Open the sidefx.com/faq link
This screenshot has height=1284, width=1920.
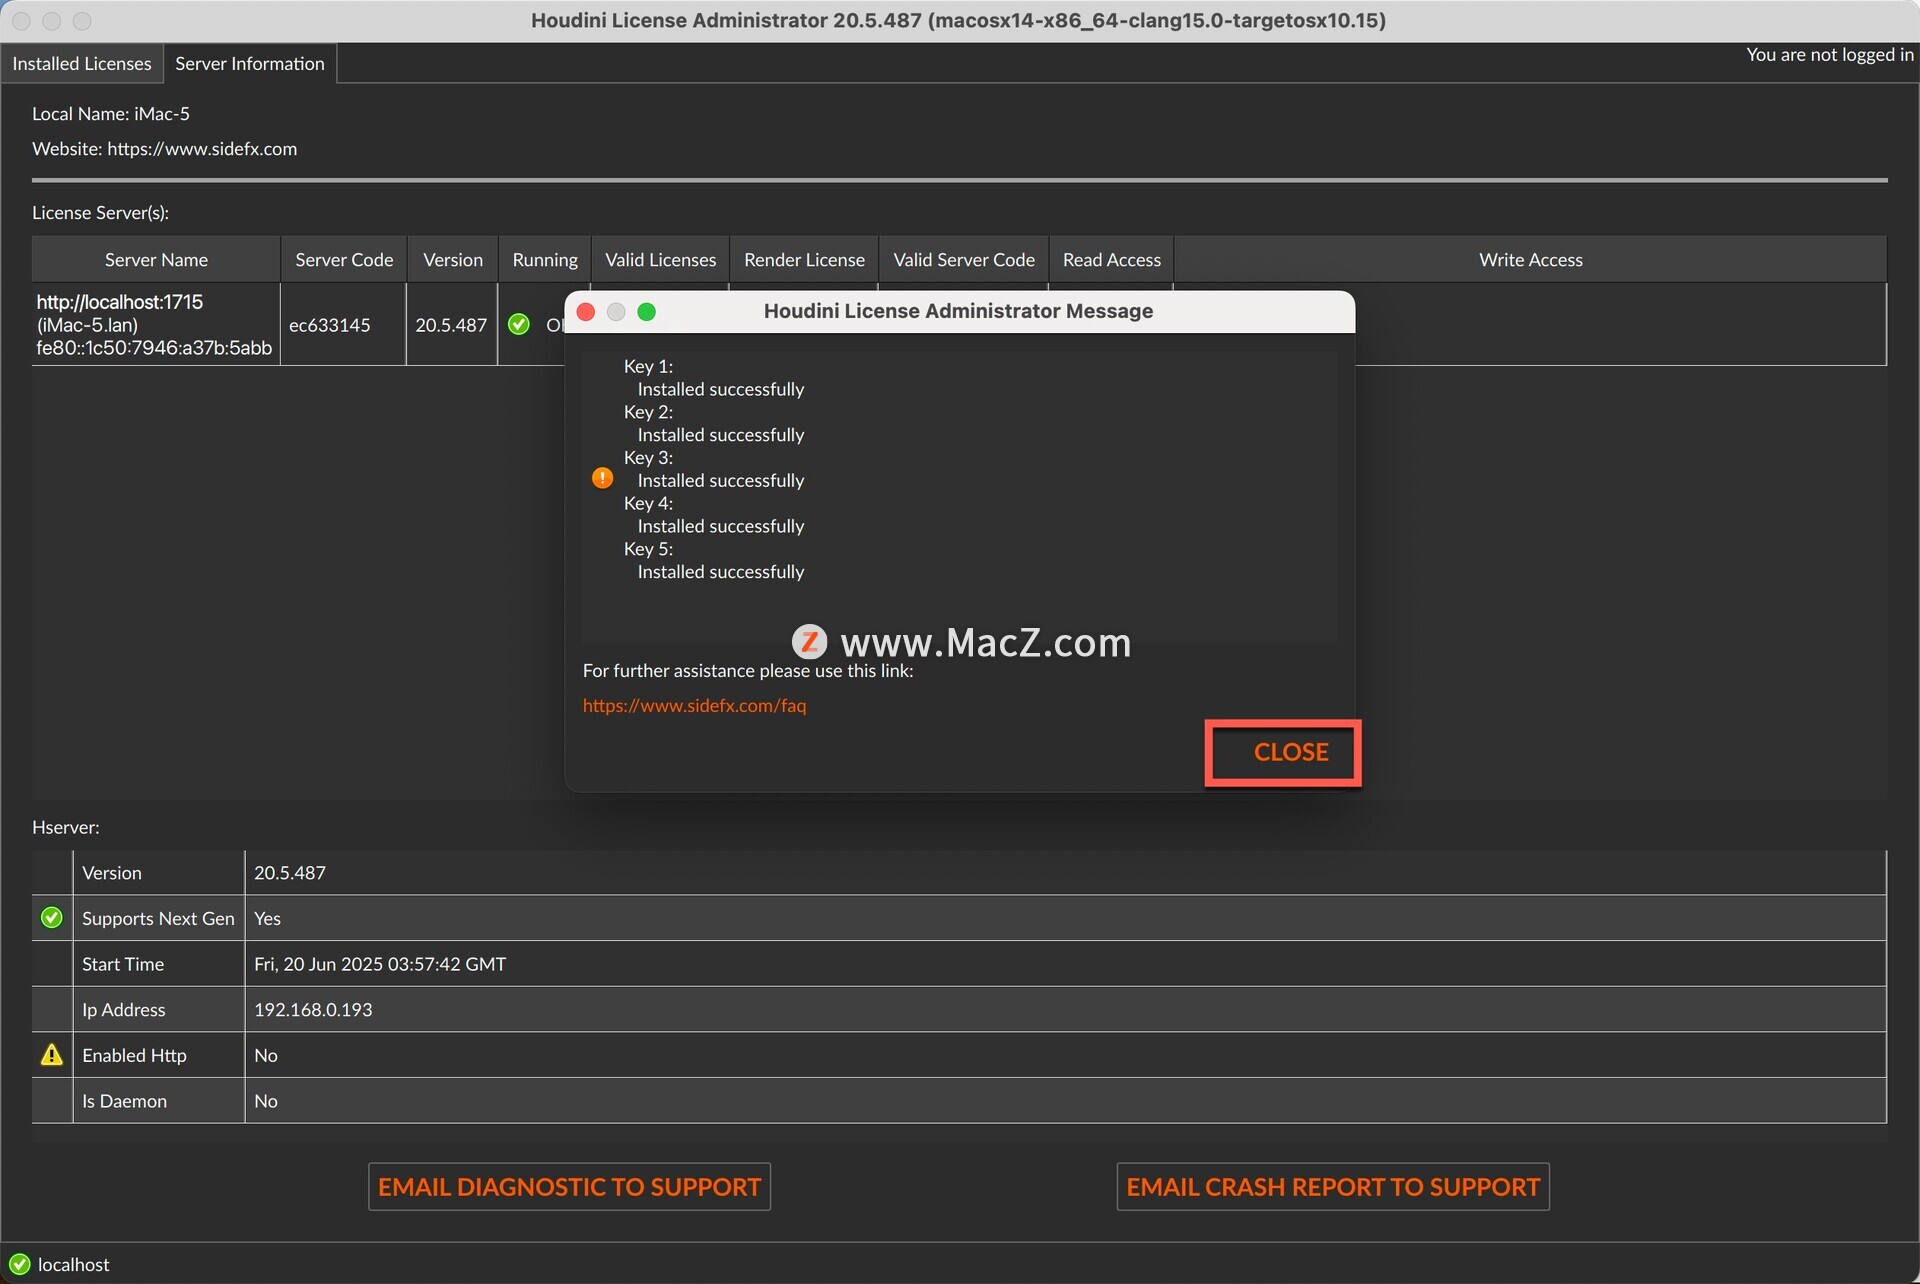(x=694, y=705)
